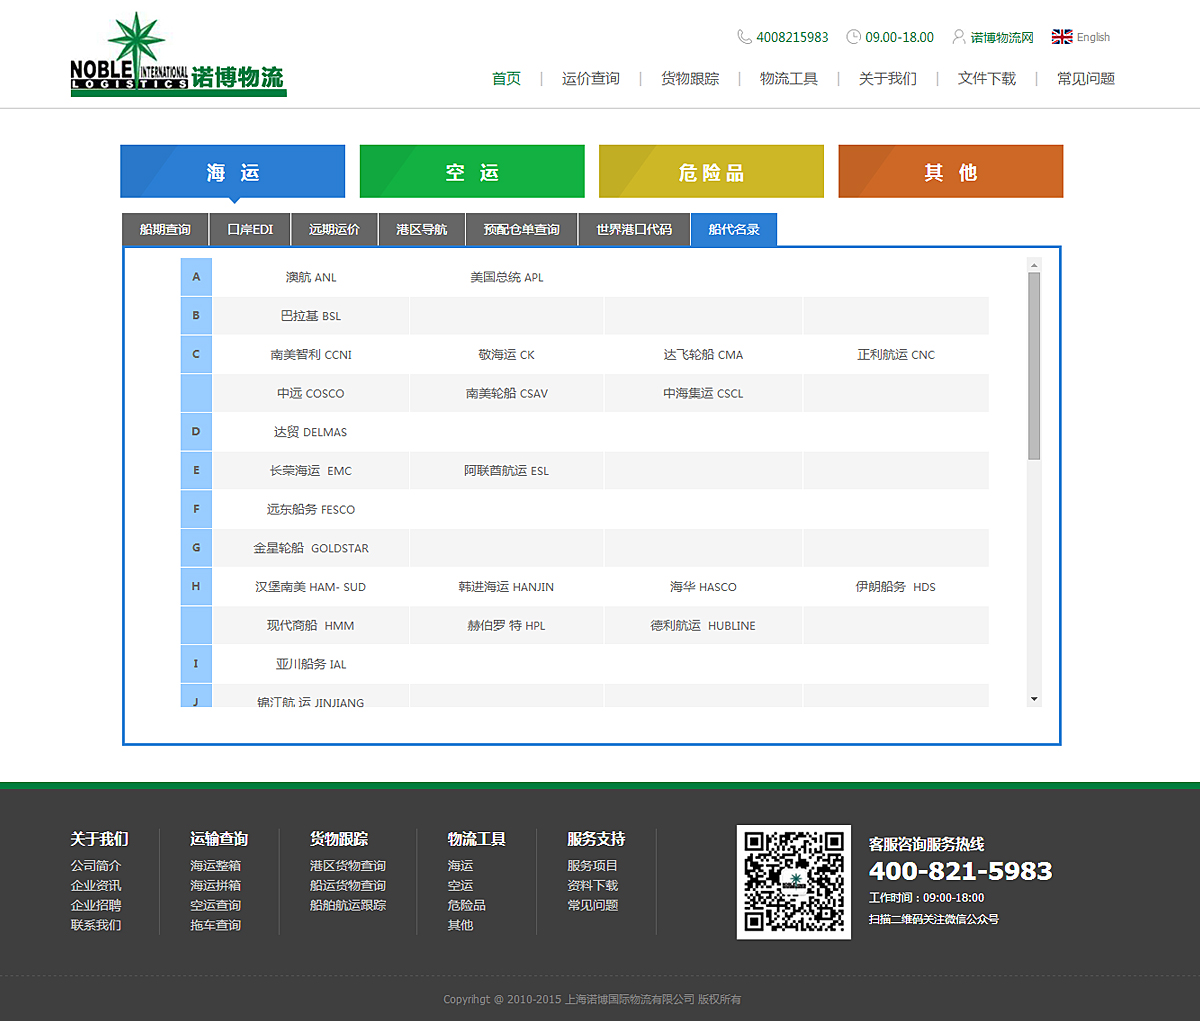Select the green 空运 category button

472,171
